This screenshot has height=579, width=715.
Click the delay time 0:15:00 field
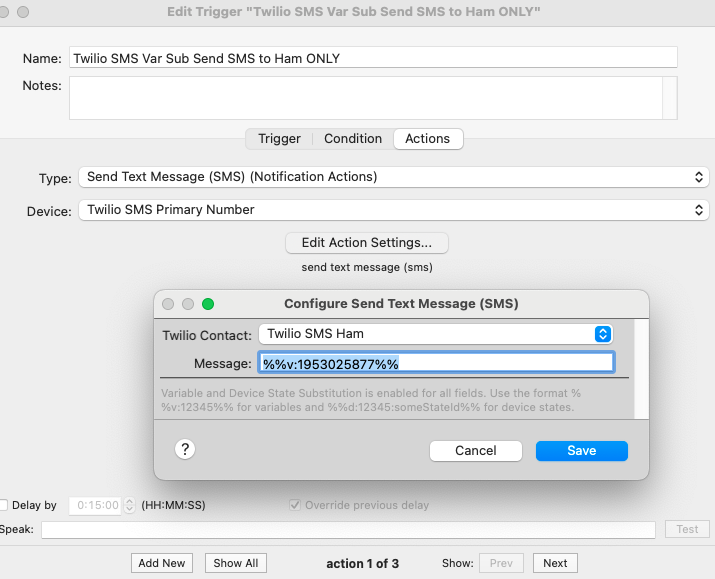(95, 505)
